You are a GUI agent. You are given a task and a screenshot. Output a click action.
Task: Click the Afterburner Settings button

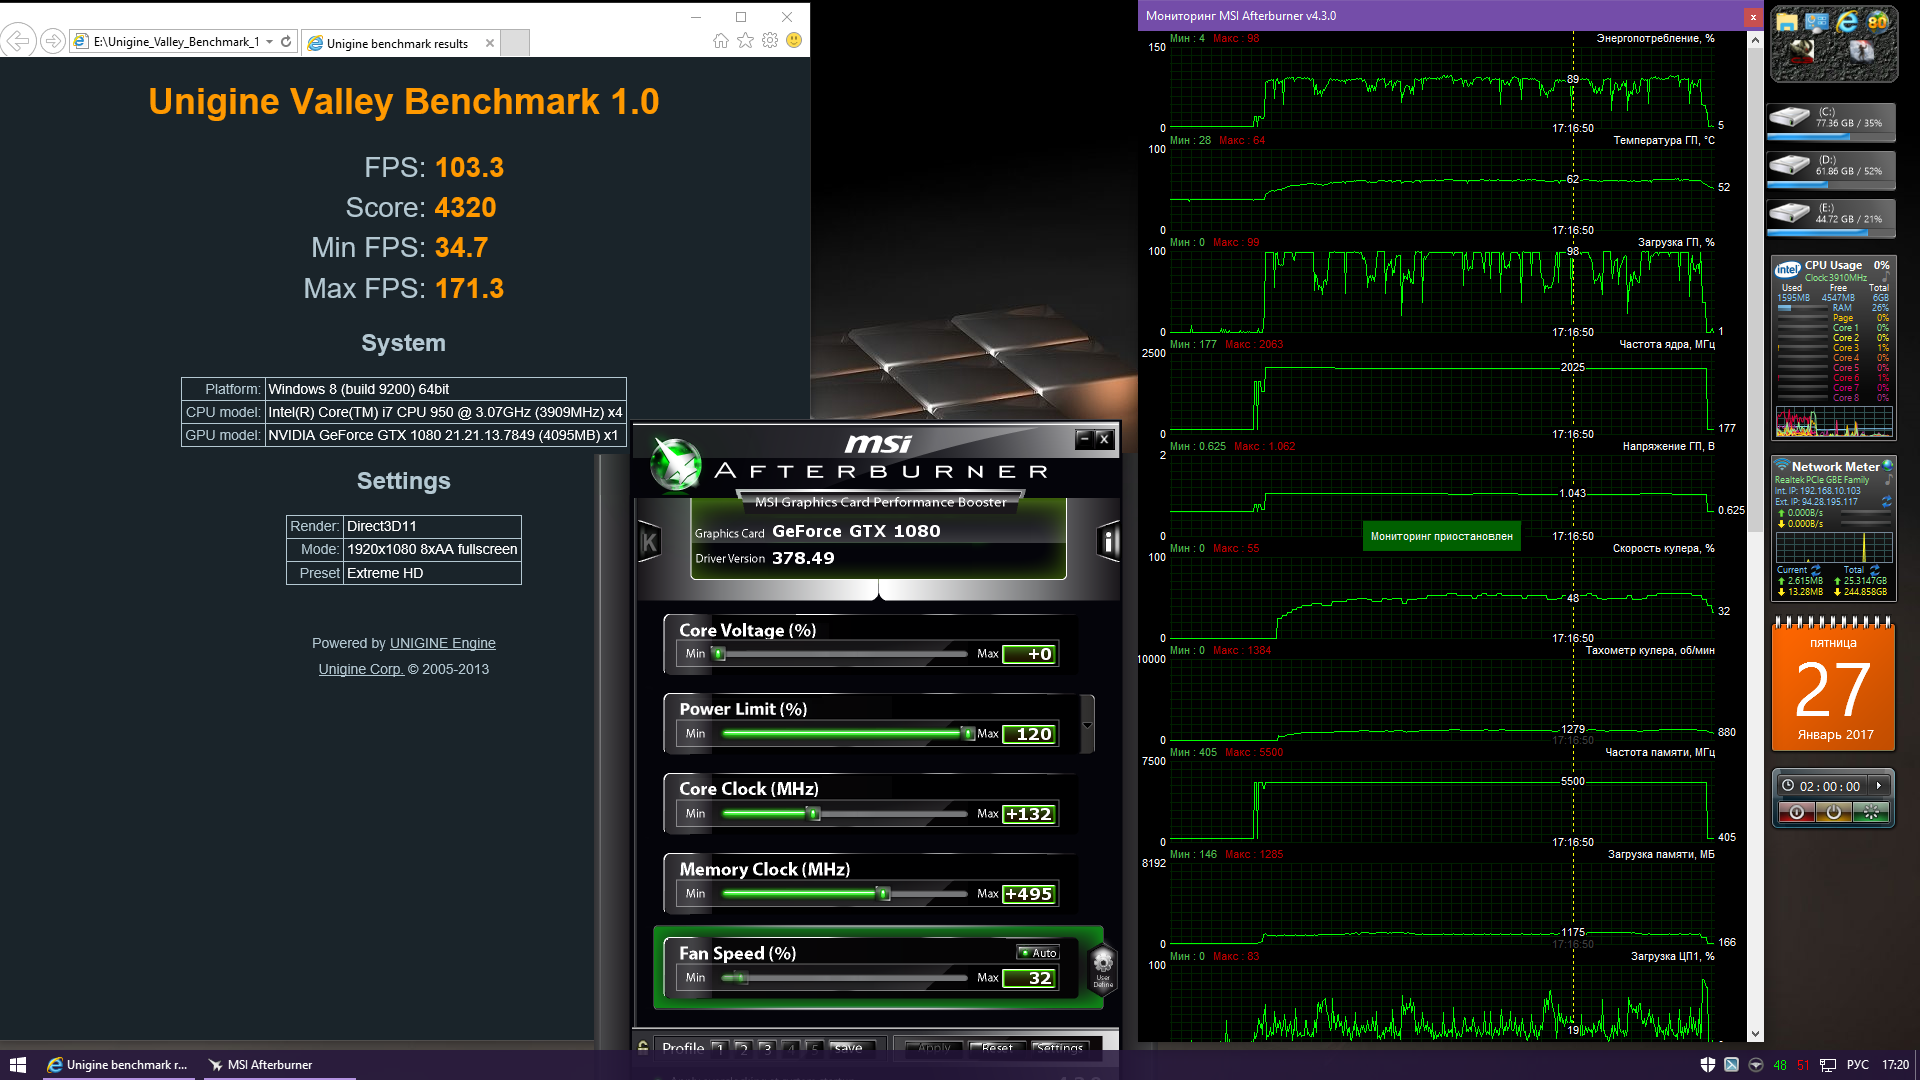(1059, 1047)
